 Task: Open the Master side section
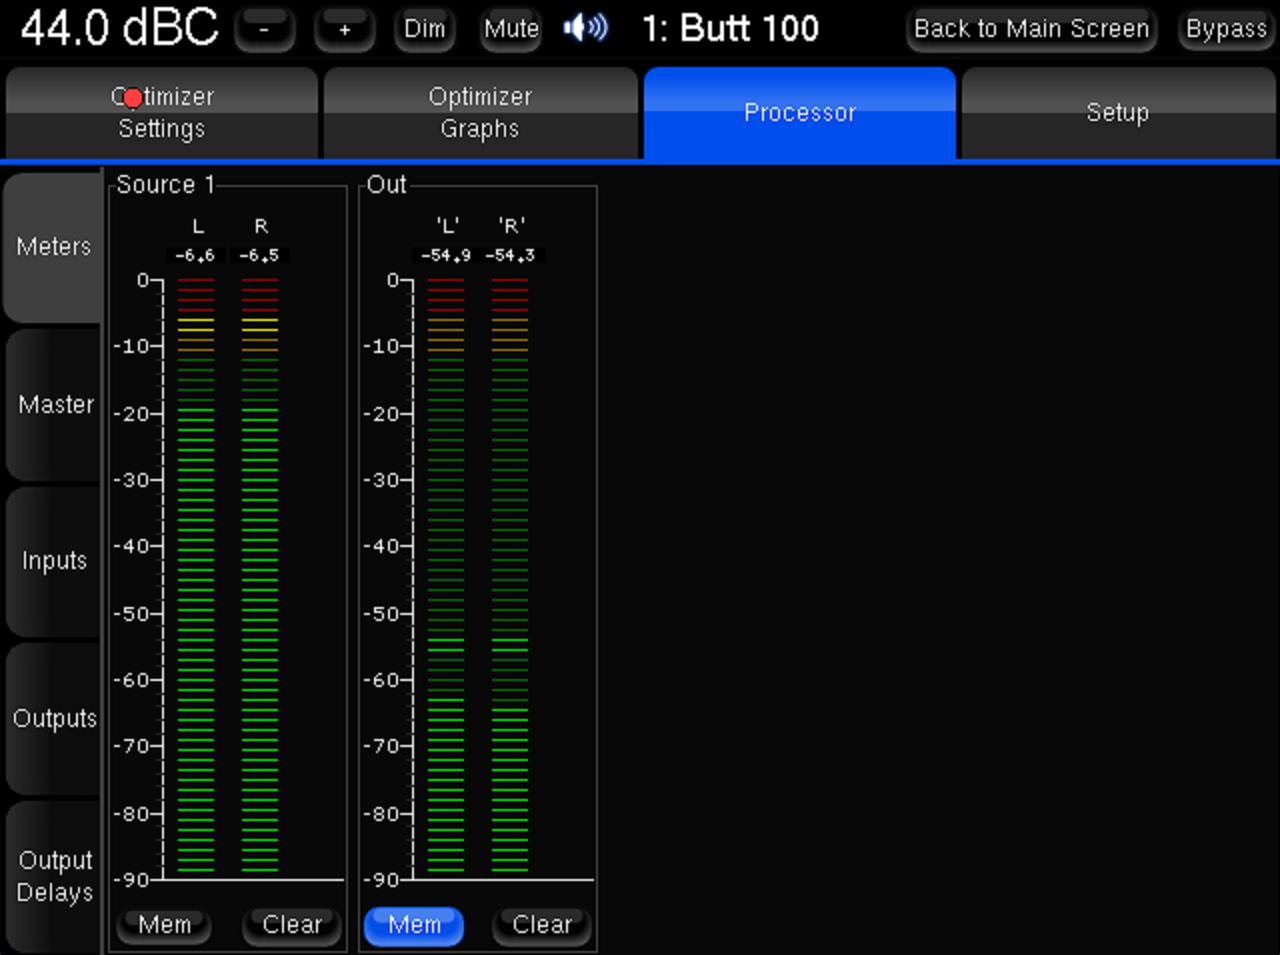[55, 405]
